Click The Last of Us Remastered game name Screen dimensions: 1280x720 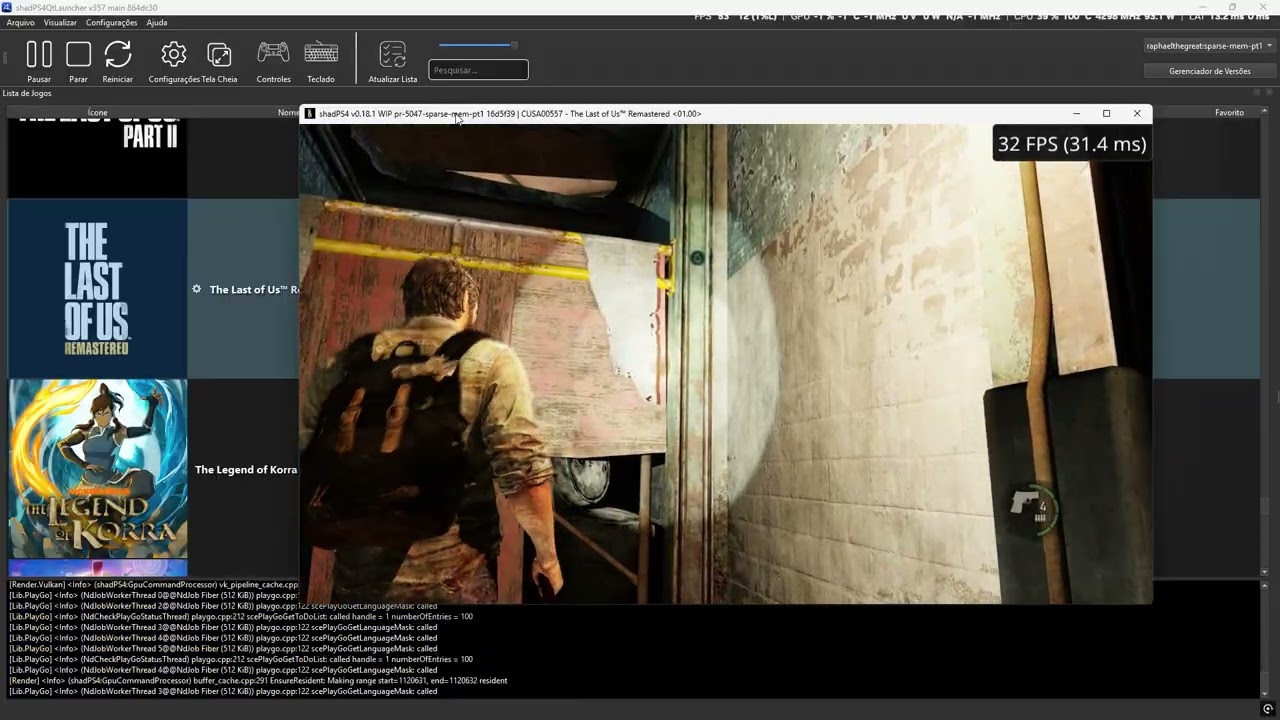point(254,289)
